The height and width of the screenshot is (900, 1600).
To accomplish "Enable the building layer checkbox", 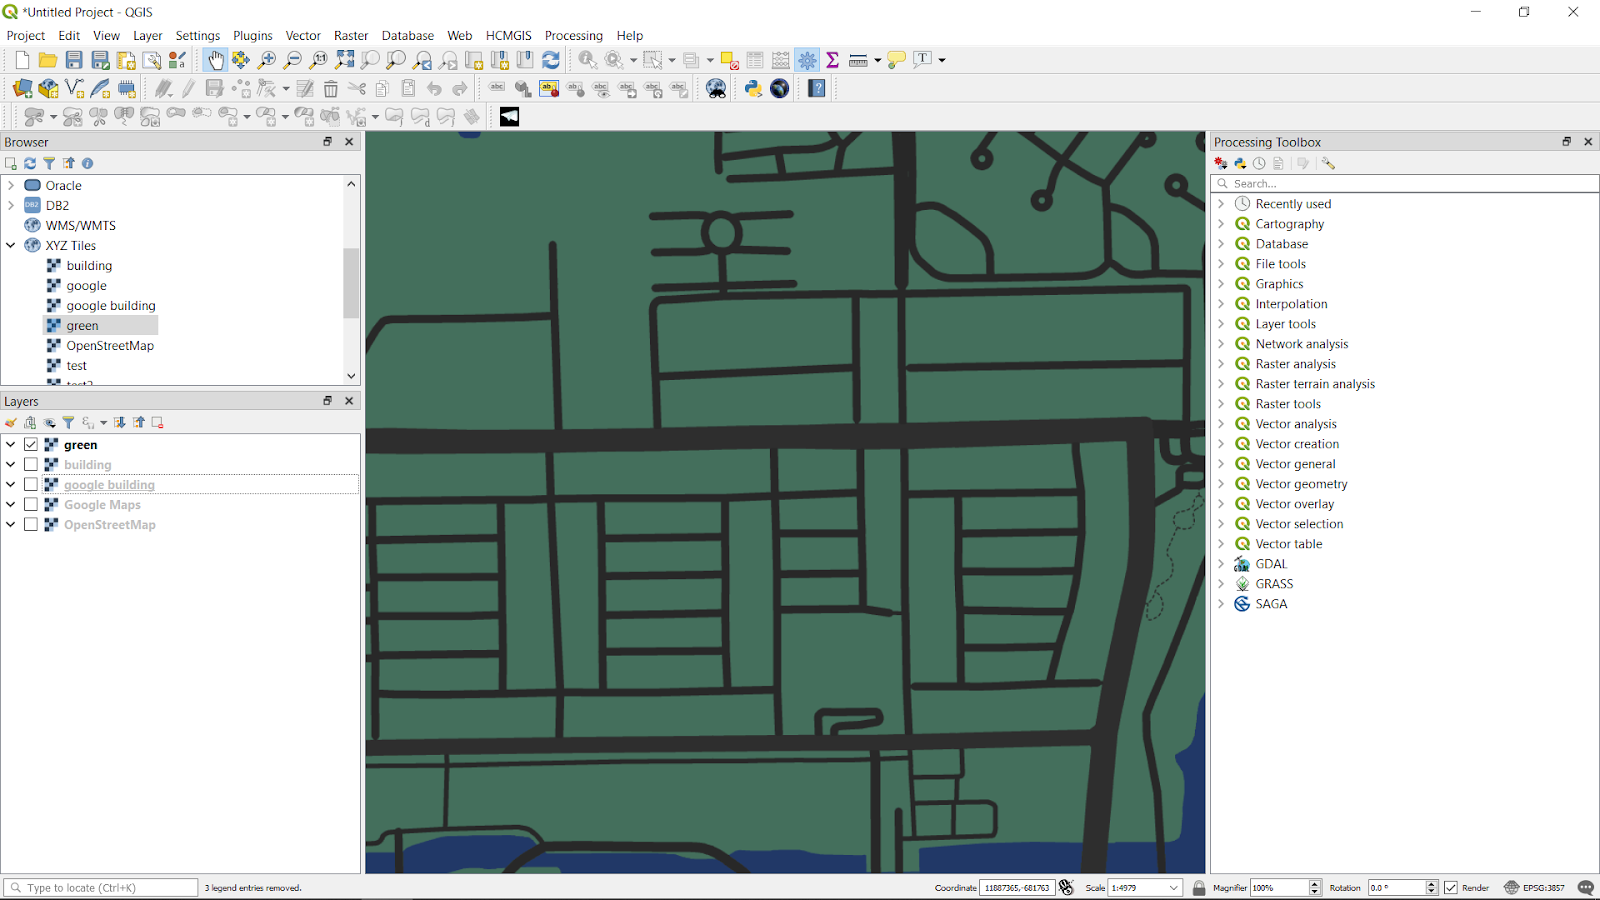I will [31, 464].
